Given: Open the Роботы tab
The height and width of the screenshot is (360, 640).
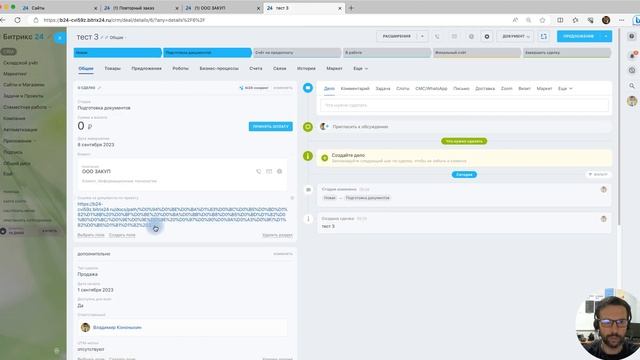Looking at the screenshot, I should coord(180,69).
